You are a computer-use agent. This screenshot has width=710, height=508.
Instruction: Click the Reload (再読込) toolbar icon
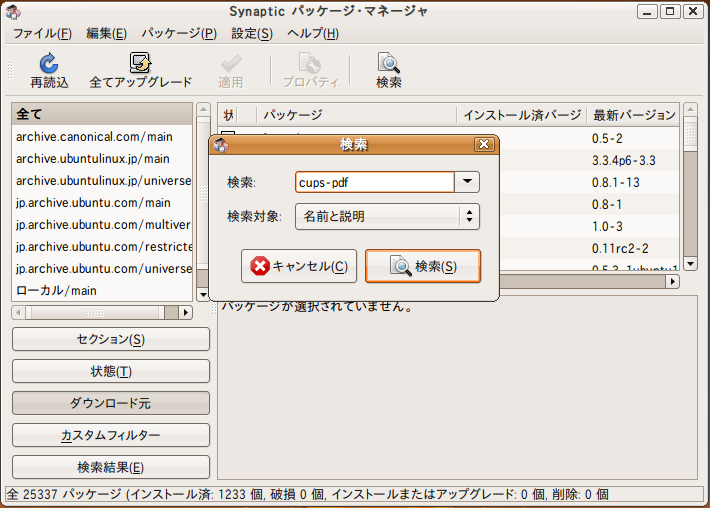click(49, 64)
